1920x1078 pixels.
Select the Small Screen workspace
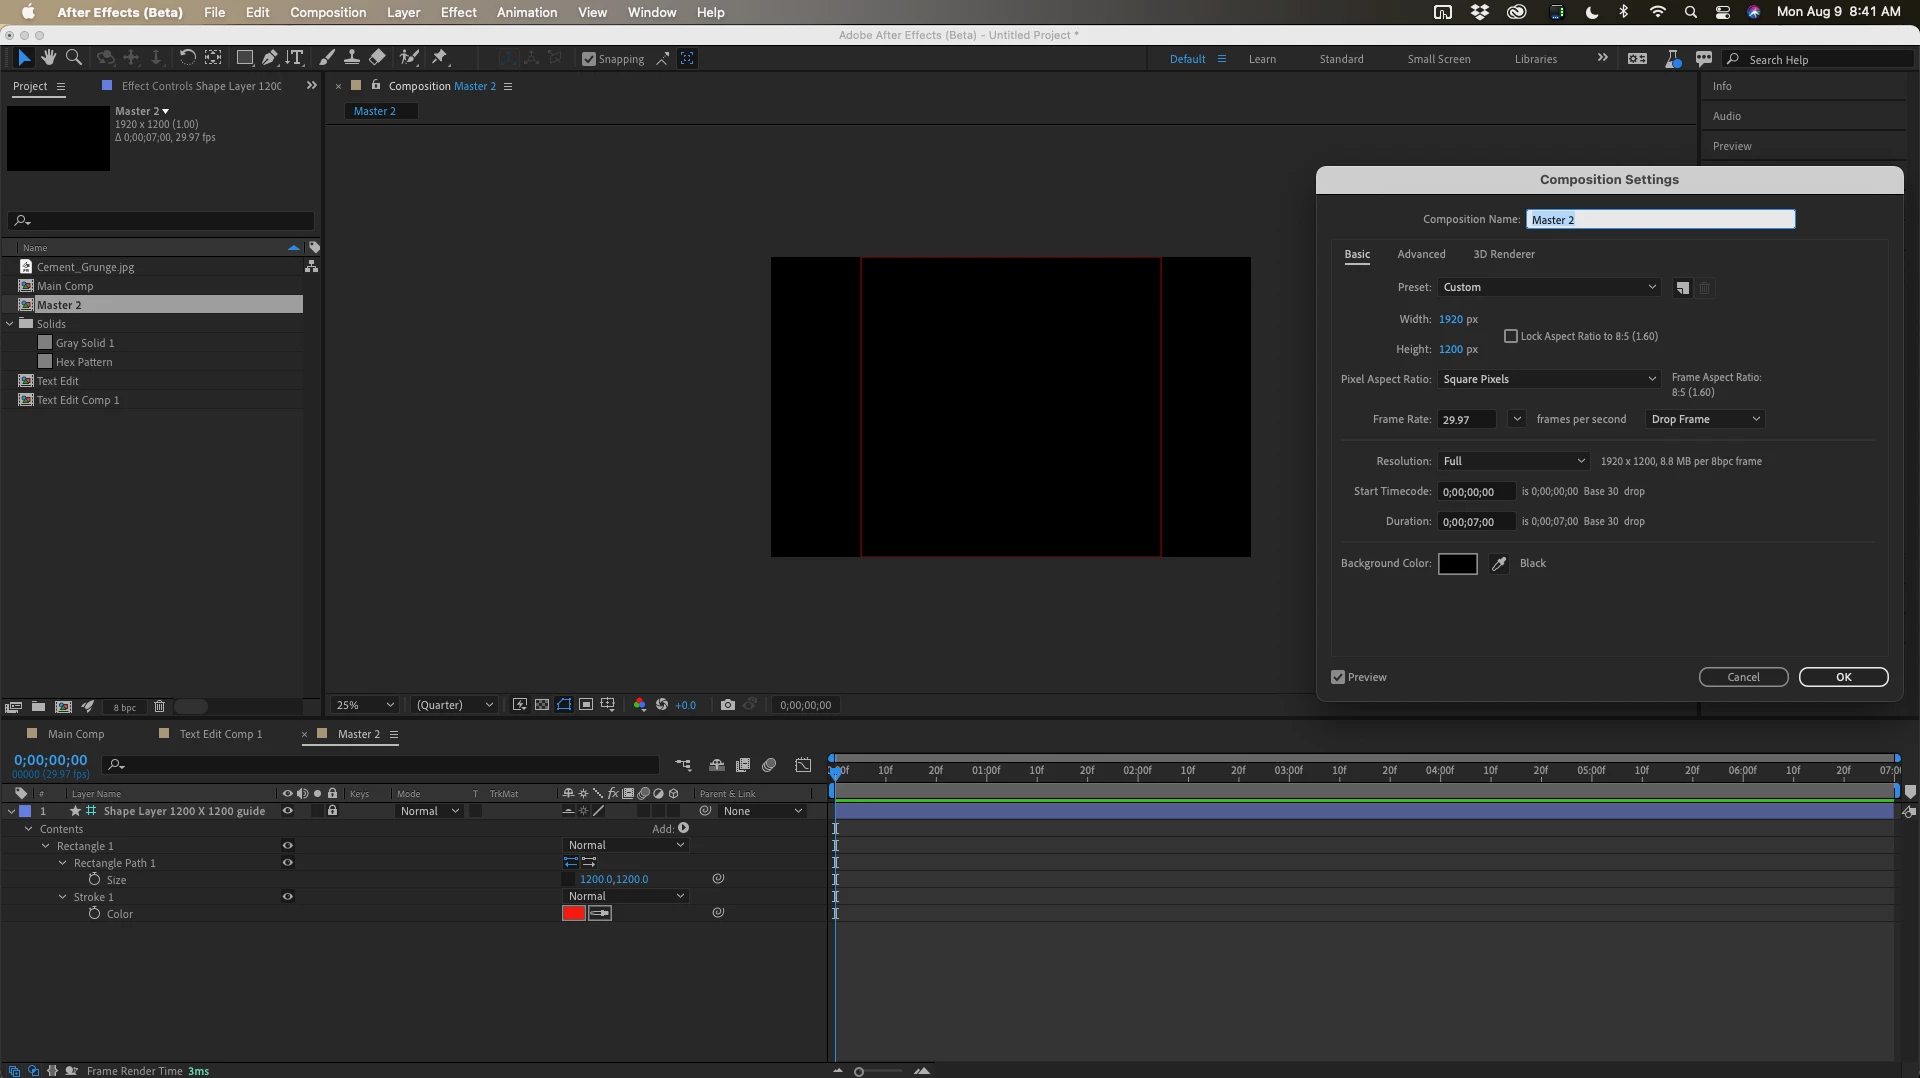click(x=1439, y=60)
